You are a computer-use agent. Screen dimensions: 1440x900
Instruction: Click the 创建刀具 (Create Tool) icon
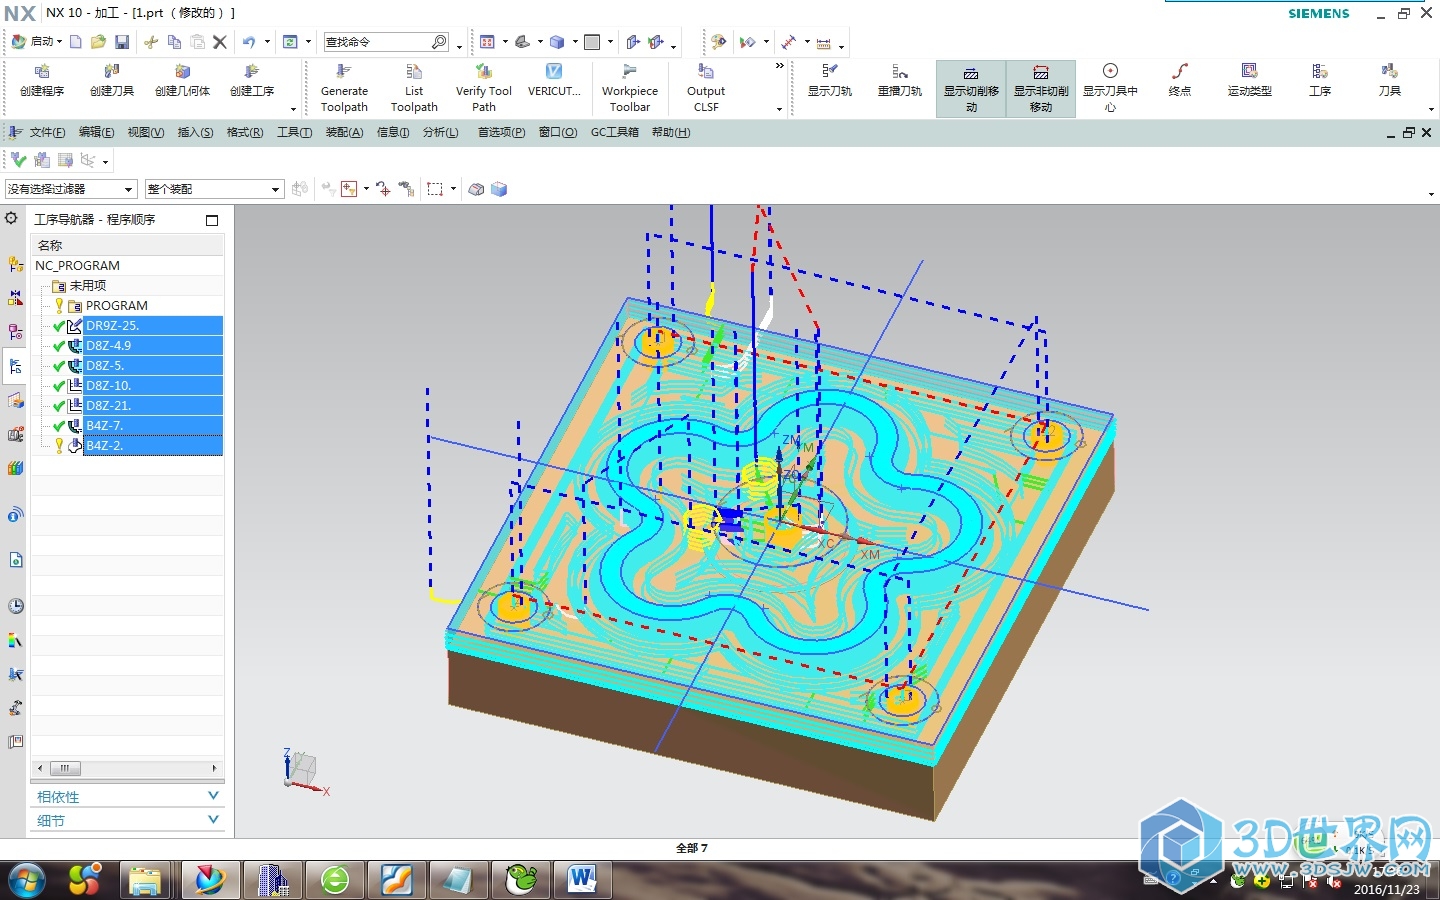click(x=112, y=72)
